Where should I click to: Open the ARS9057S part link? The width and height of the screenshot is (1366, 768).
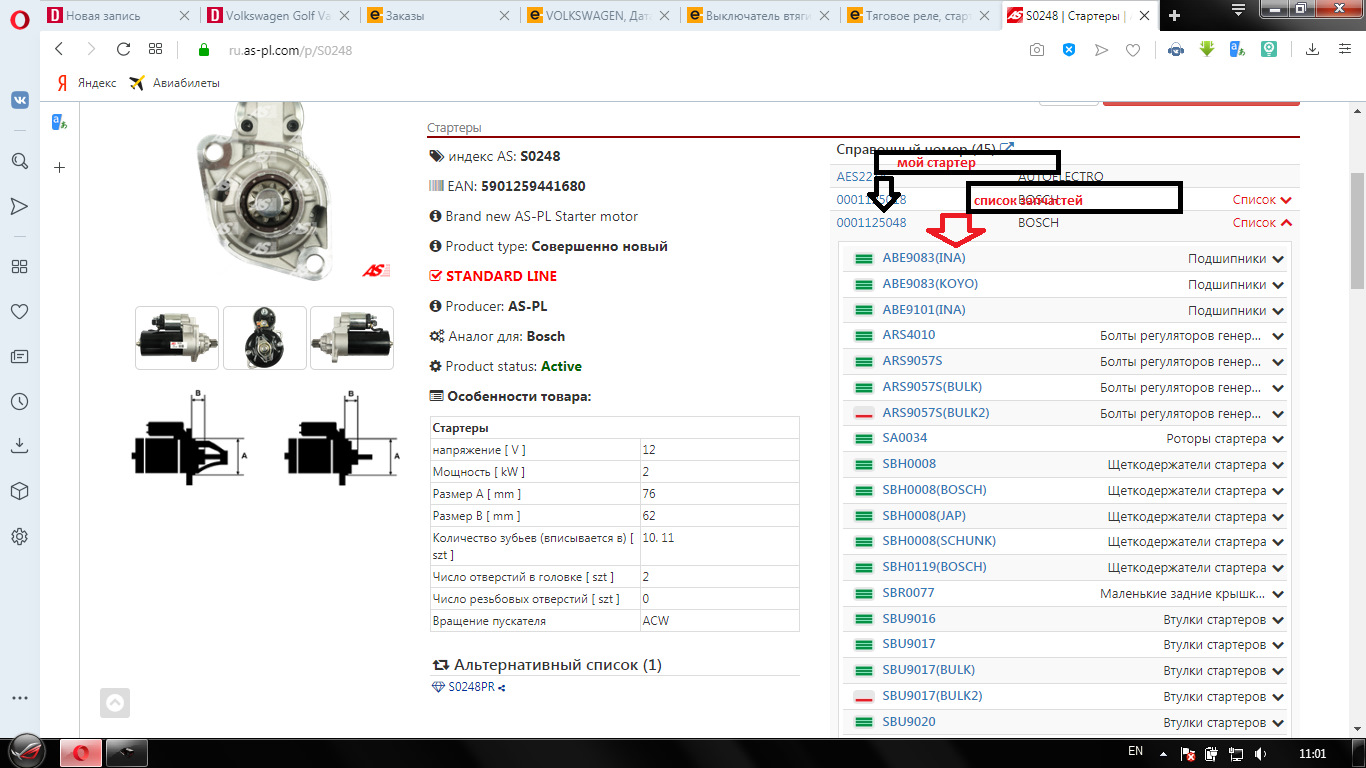click(x=912, y=361)
